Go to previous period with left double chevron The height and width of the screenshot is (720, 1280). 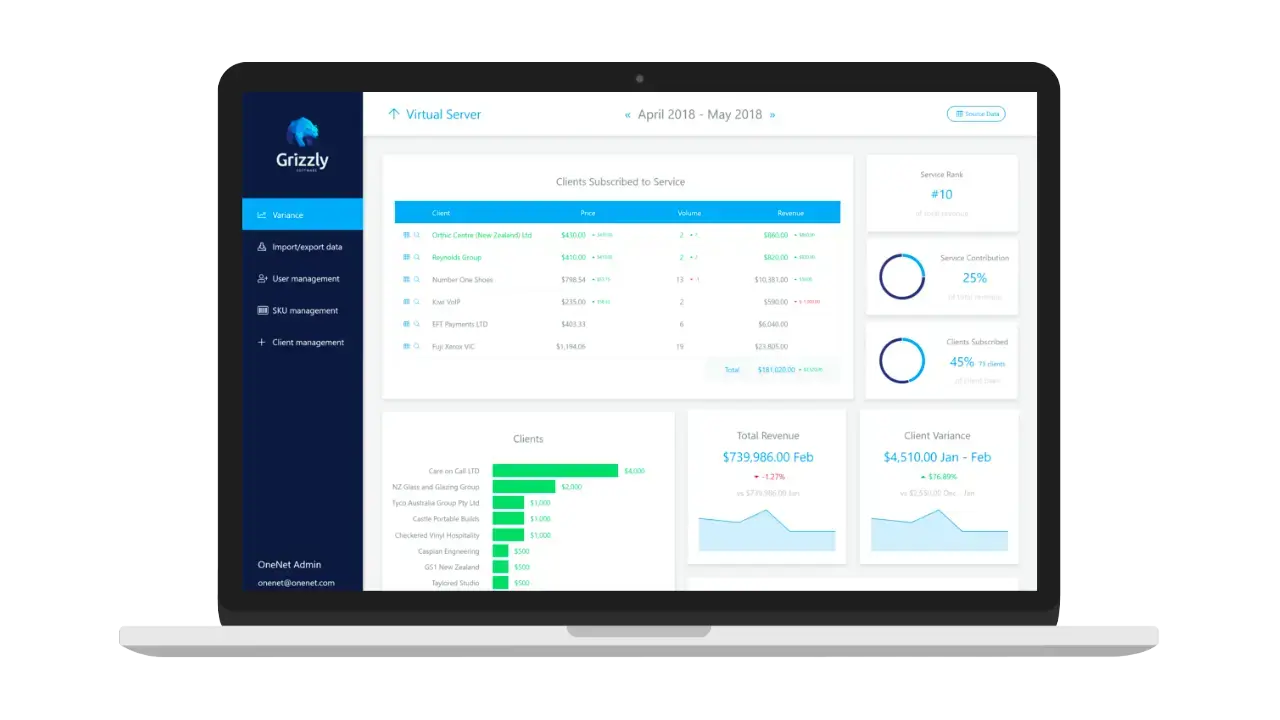point(627,115)
